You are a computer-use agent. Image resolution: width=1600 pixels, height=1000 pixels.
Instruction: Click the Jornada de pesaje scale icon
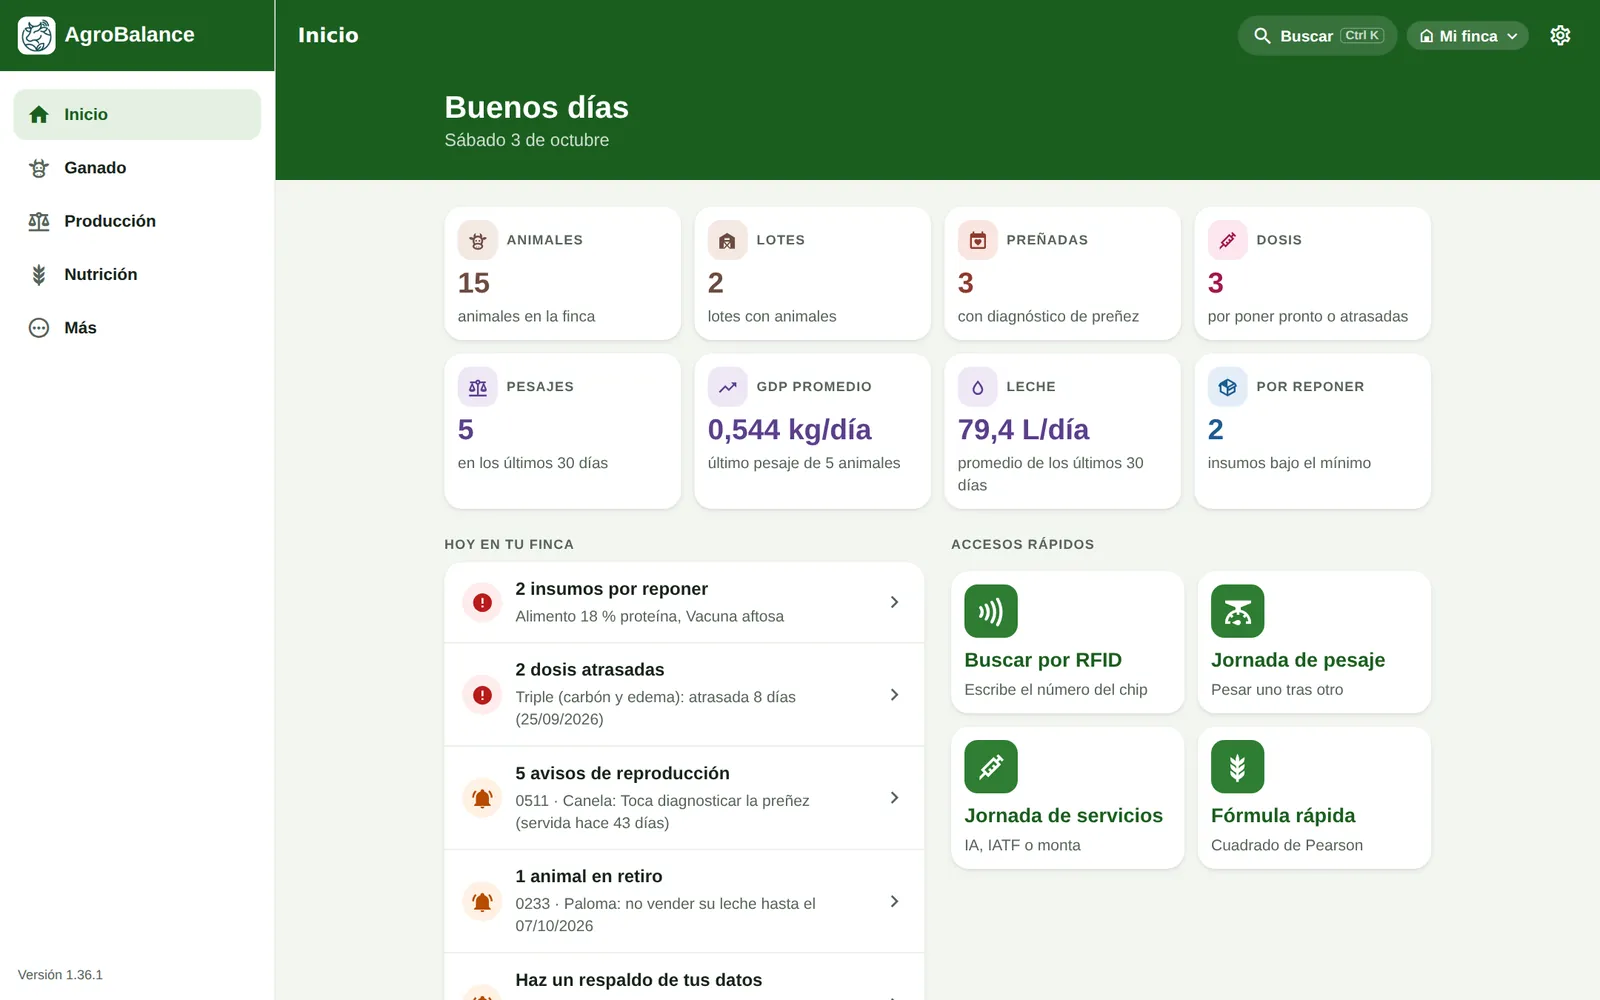coord(1237,611)
